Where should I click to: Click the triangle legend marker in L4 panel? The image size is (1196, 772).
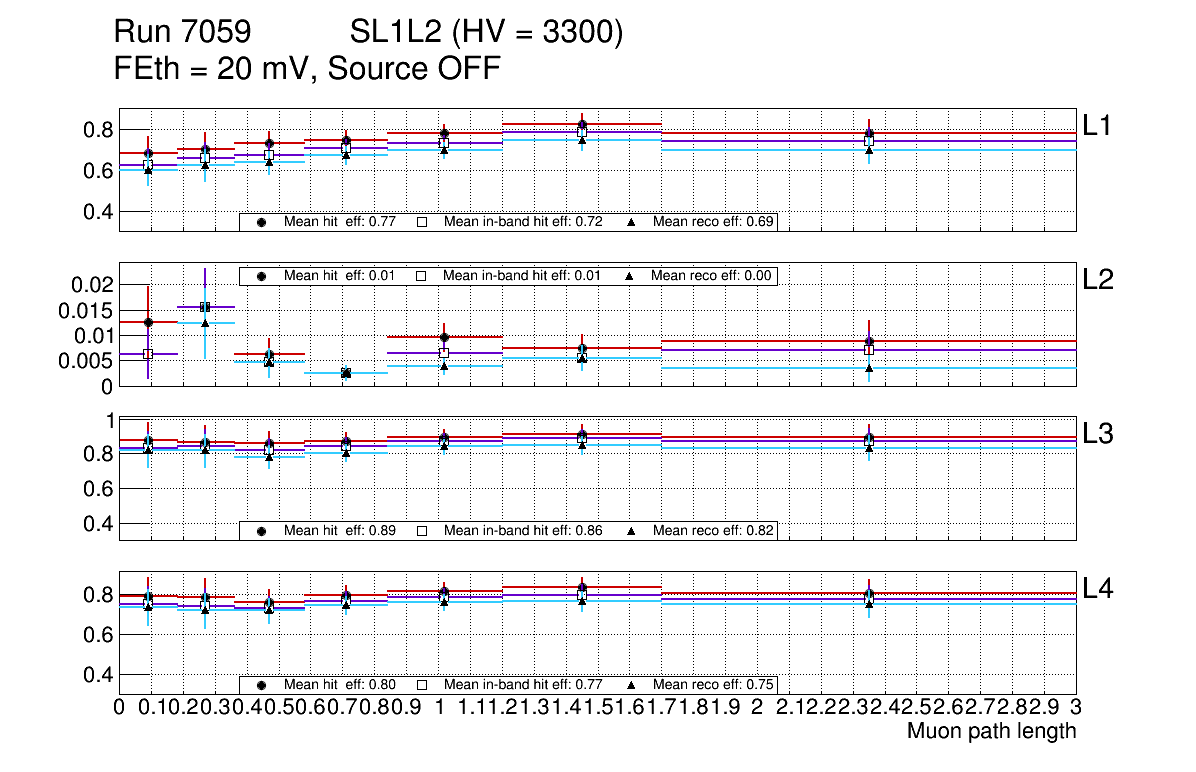pyautogui.click(x=631, y=685)
